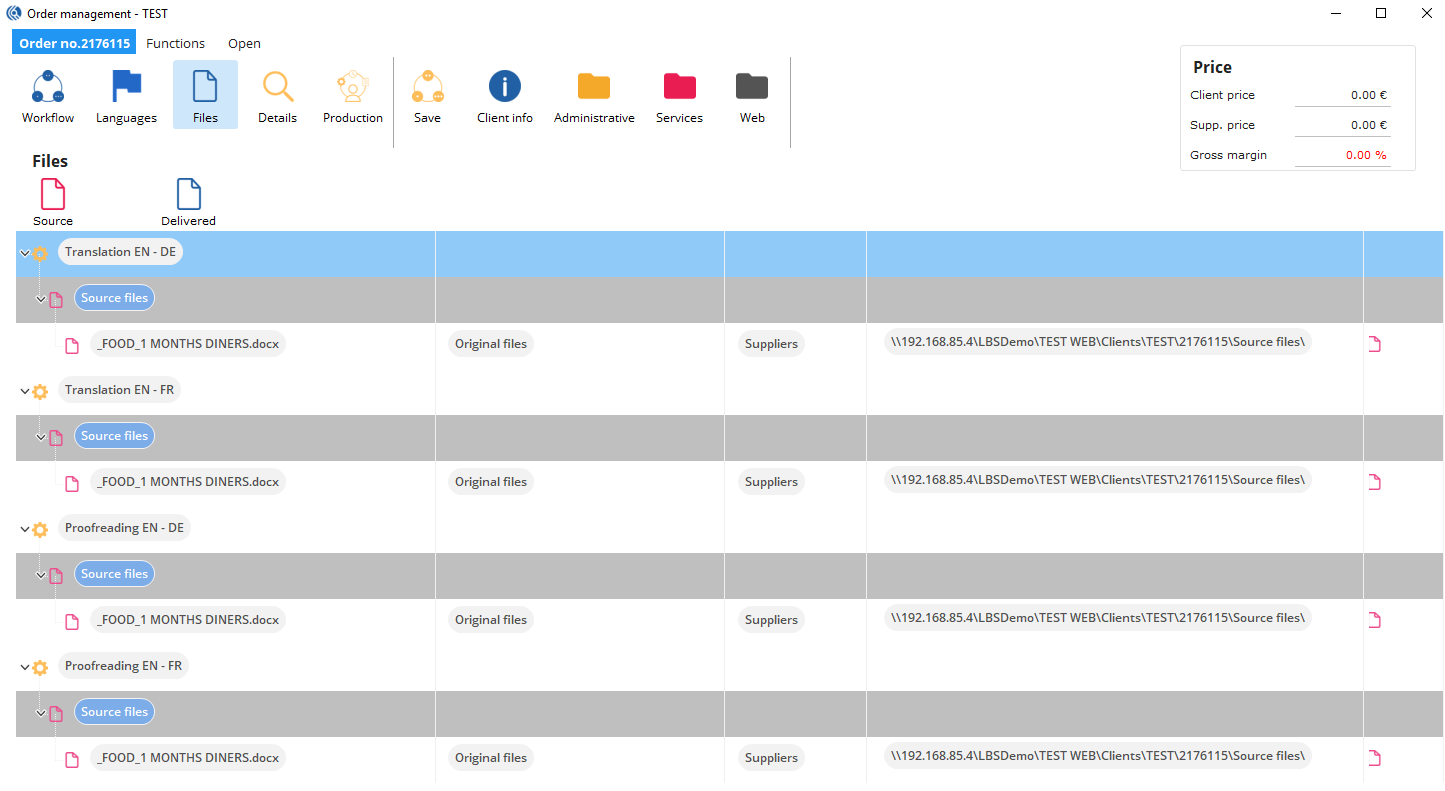1445x791 pixels.
Task: Open the Production toolbar icon
Action: 352,88
